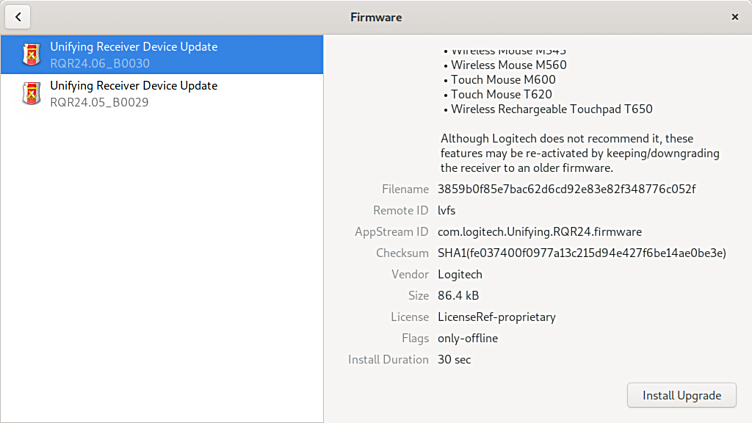
Task: Select the RQR24.05_B0029 version text
Action: coord(99,102)
